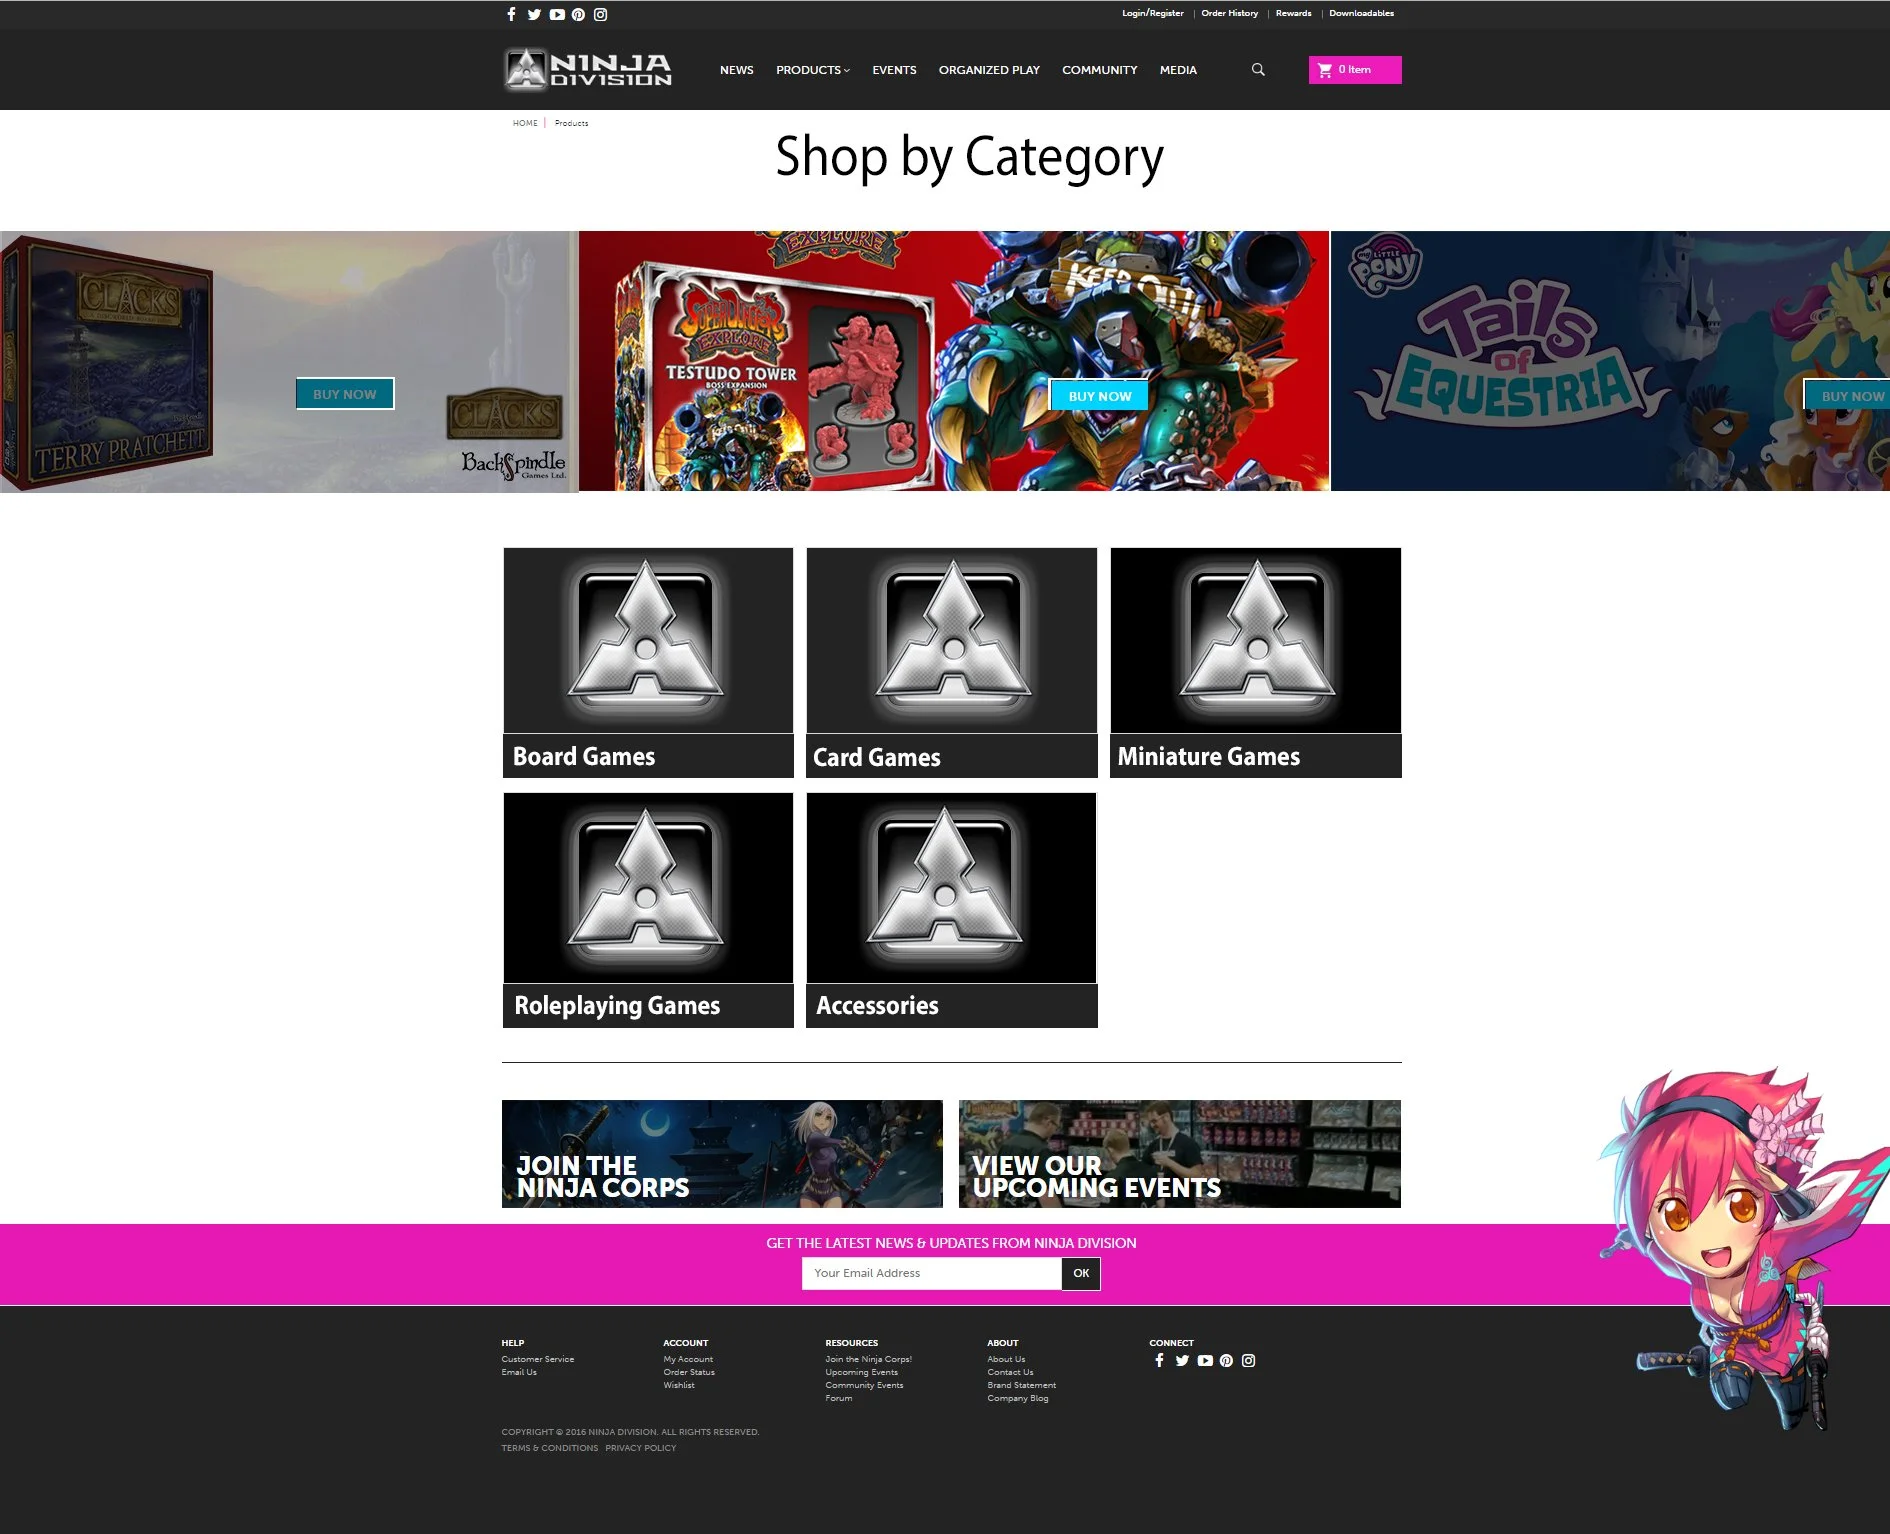Click the footer Facebook icon

[1159, 1360]
